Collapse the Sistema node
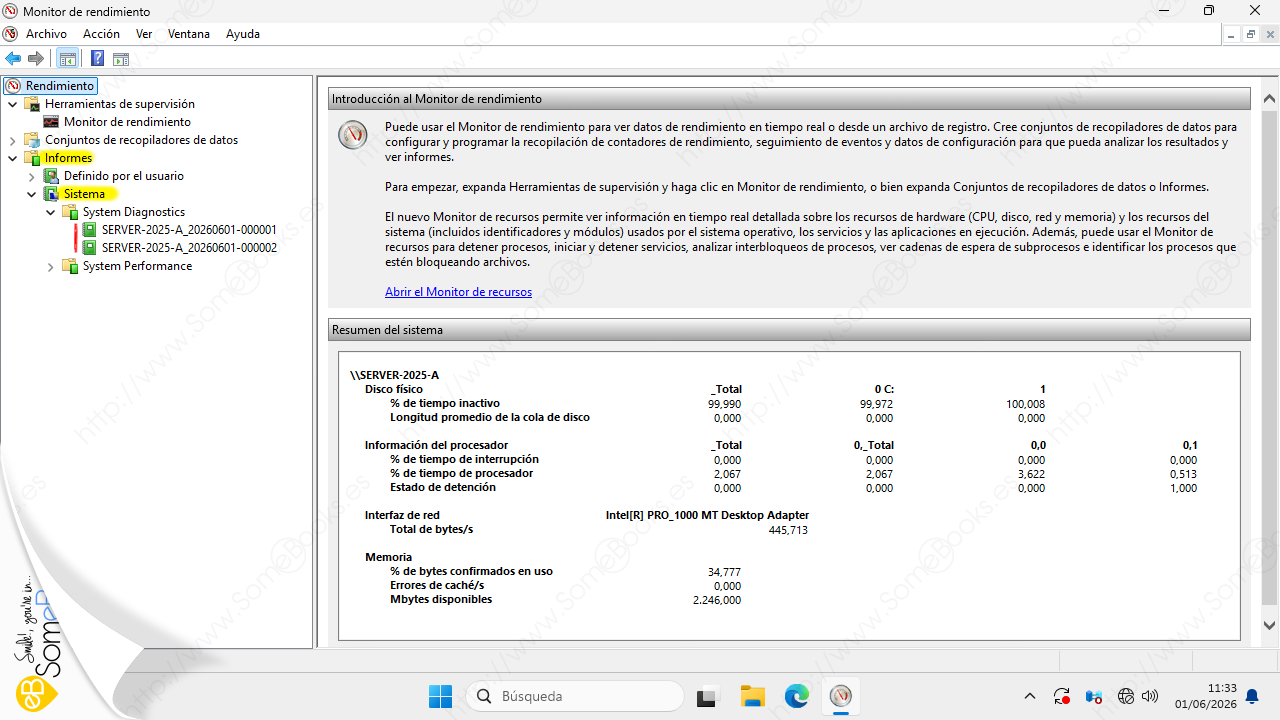This screenshot has width=1280, height=720. 32,194
